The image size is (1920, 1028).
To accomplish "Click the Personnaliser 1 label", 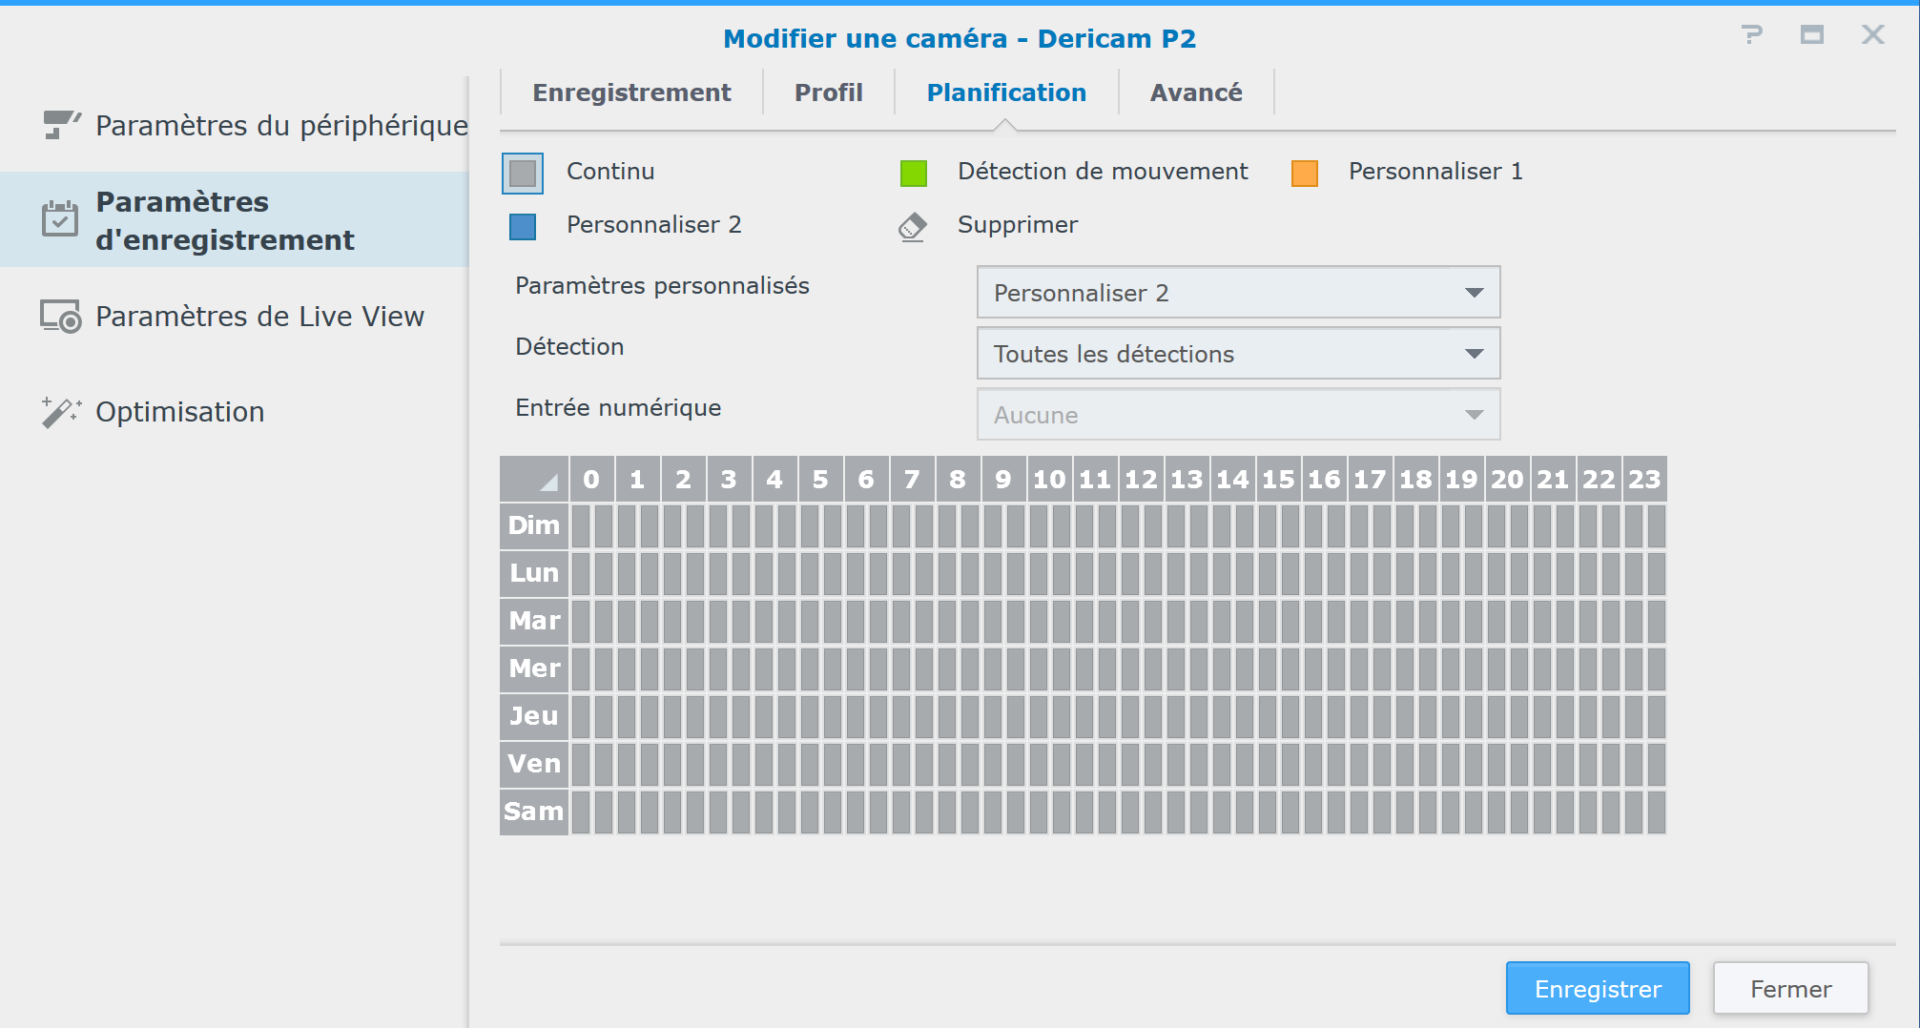I will click(1435, 172).
